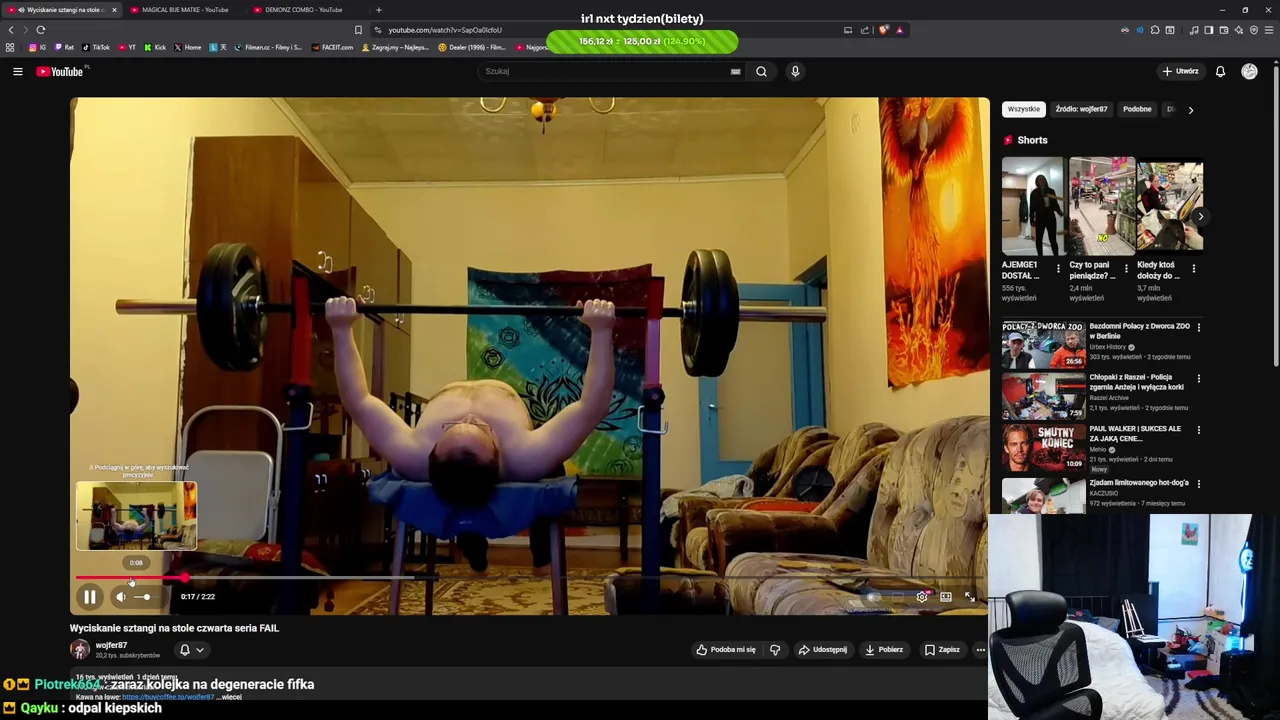Open options for Kiedy ktoś dołoży short
This screenshot has width=1280, height=720.
(x=1193, y=269)
